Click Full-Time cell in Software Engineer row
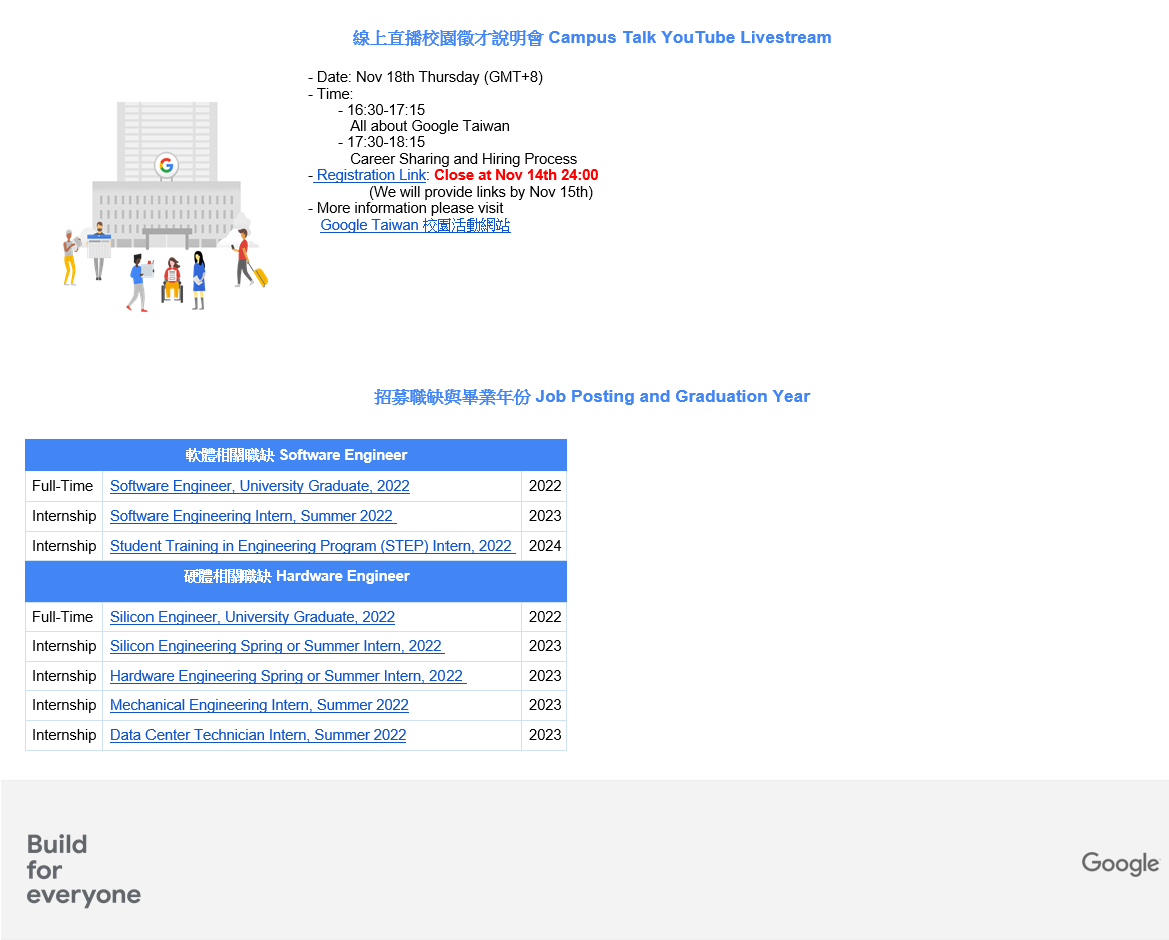 click(x=64, y=486)
